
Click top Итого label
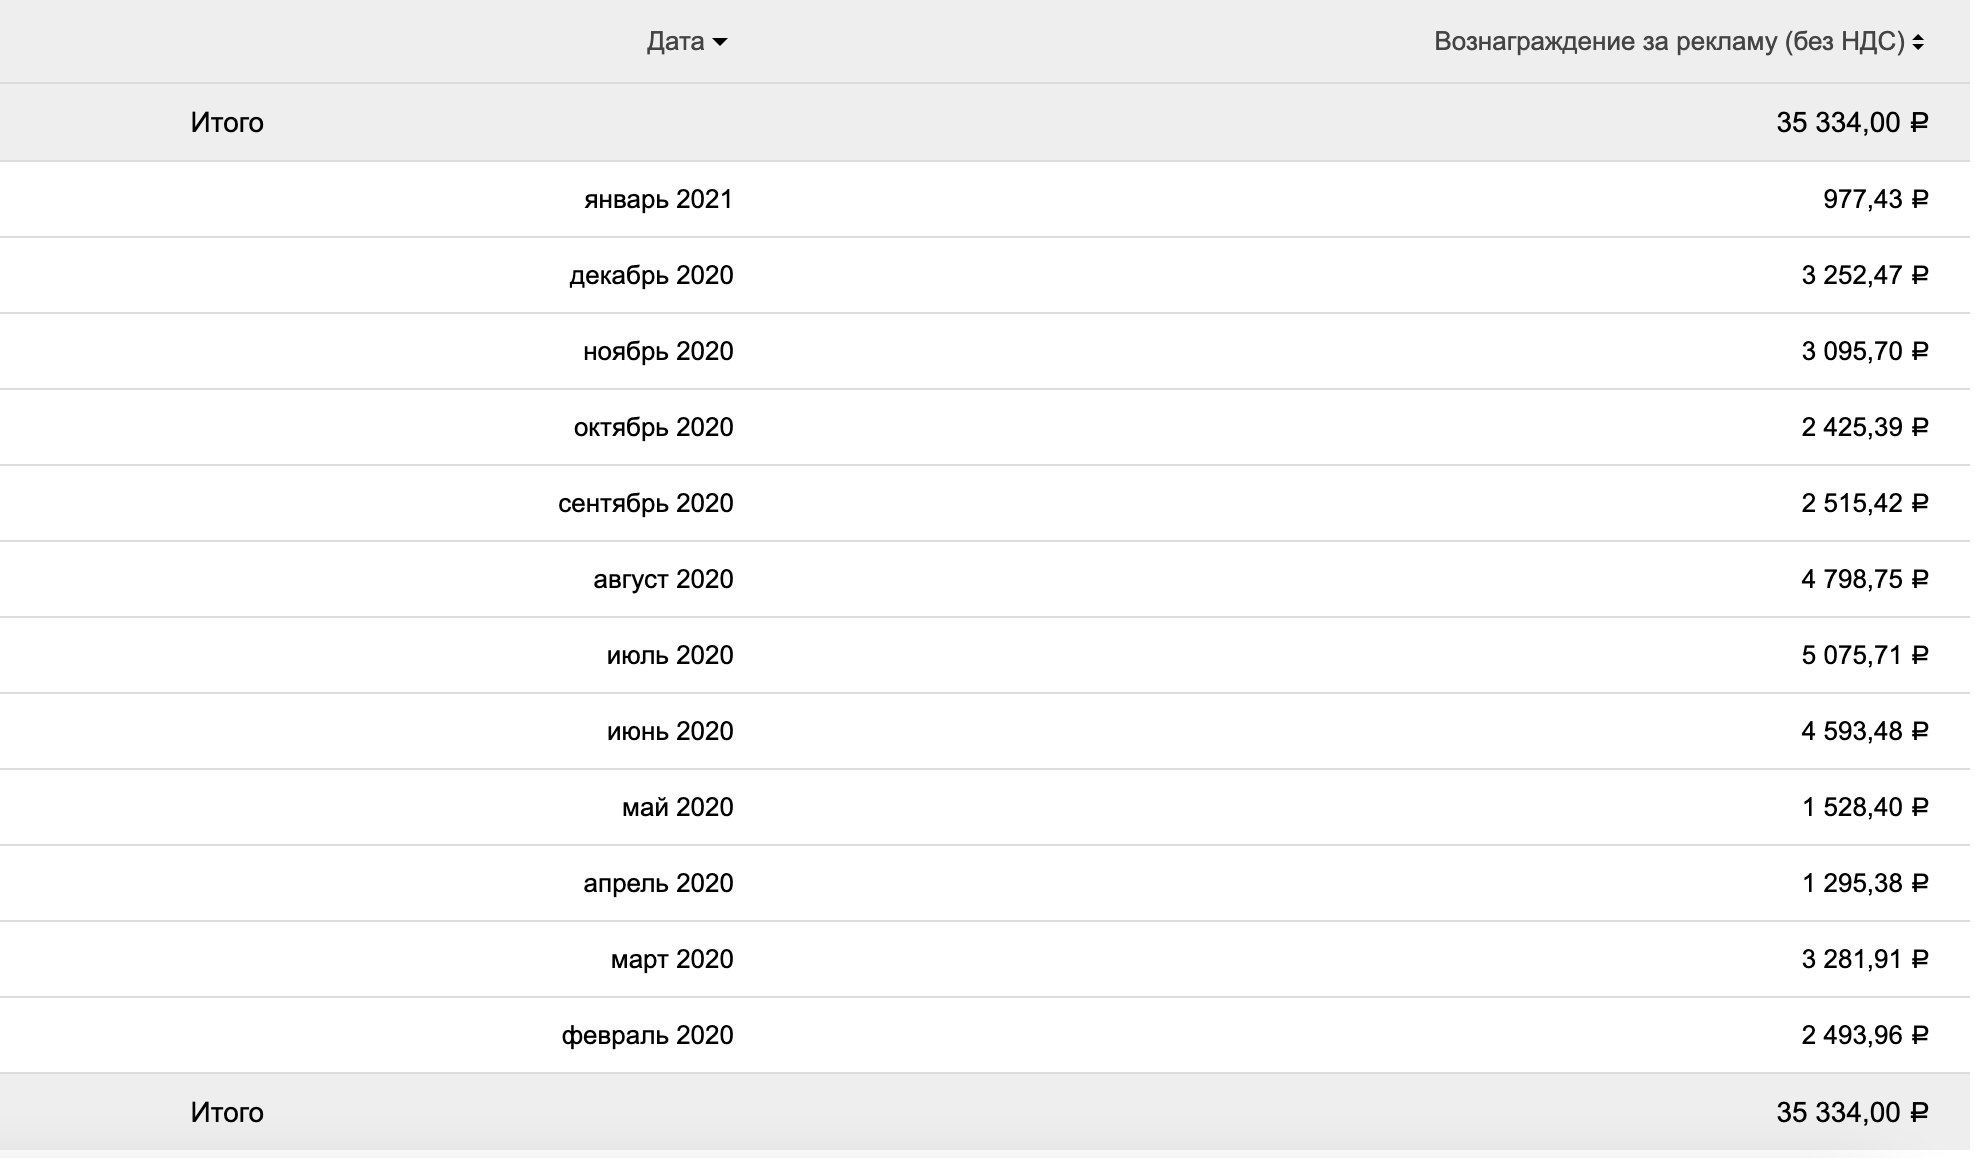tap(227, 122)
